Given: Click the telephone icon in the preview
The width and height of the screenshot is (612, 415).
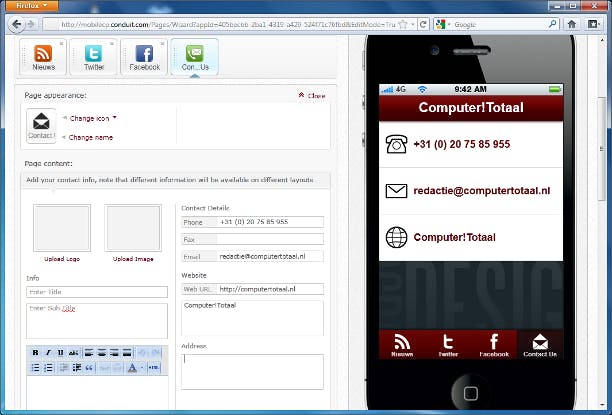Looking at the screenshot, I should pyautogui.click(x=396, y=144).
